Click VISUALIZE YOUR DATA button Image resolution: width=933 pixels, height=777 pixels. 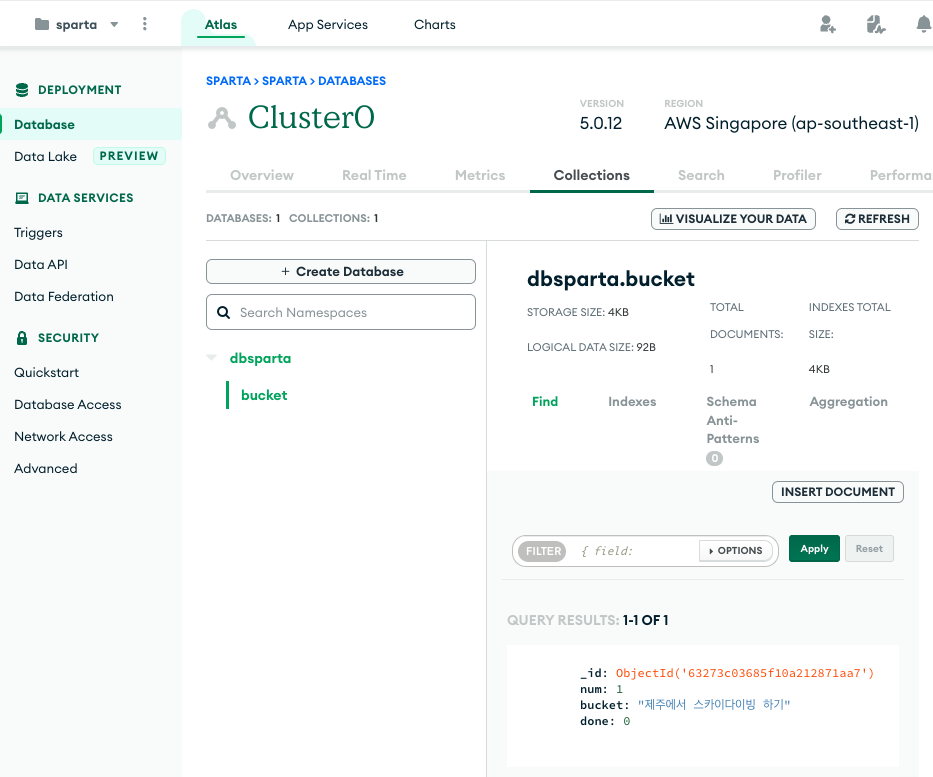click(x=733, y=219)
